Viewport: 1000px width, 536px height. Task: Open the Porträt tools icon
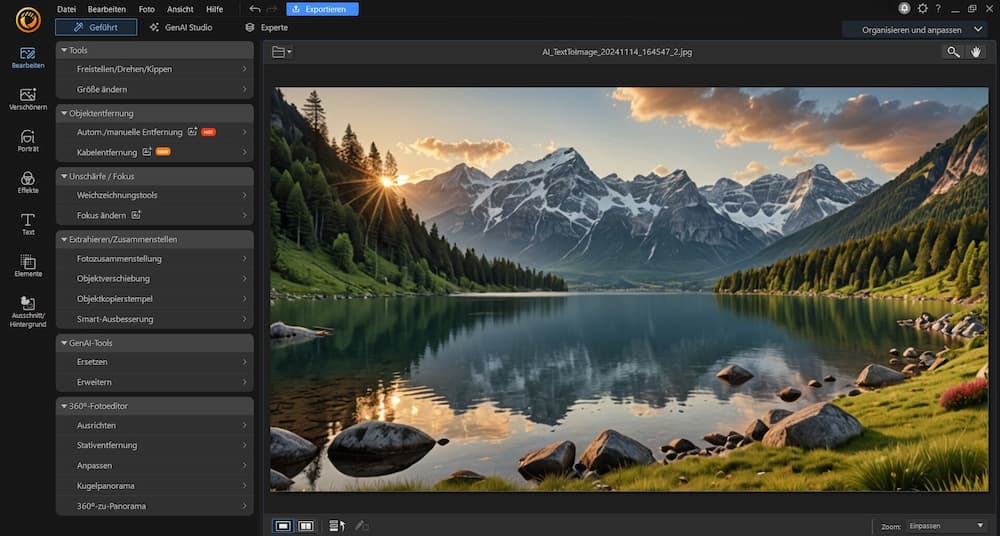pos(28,140)
